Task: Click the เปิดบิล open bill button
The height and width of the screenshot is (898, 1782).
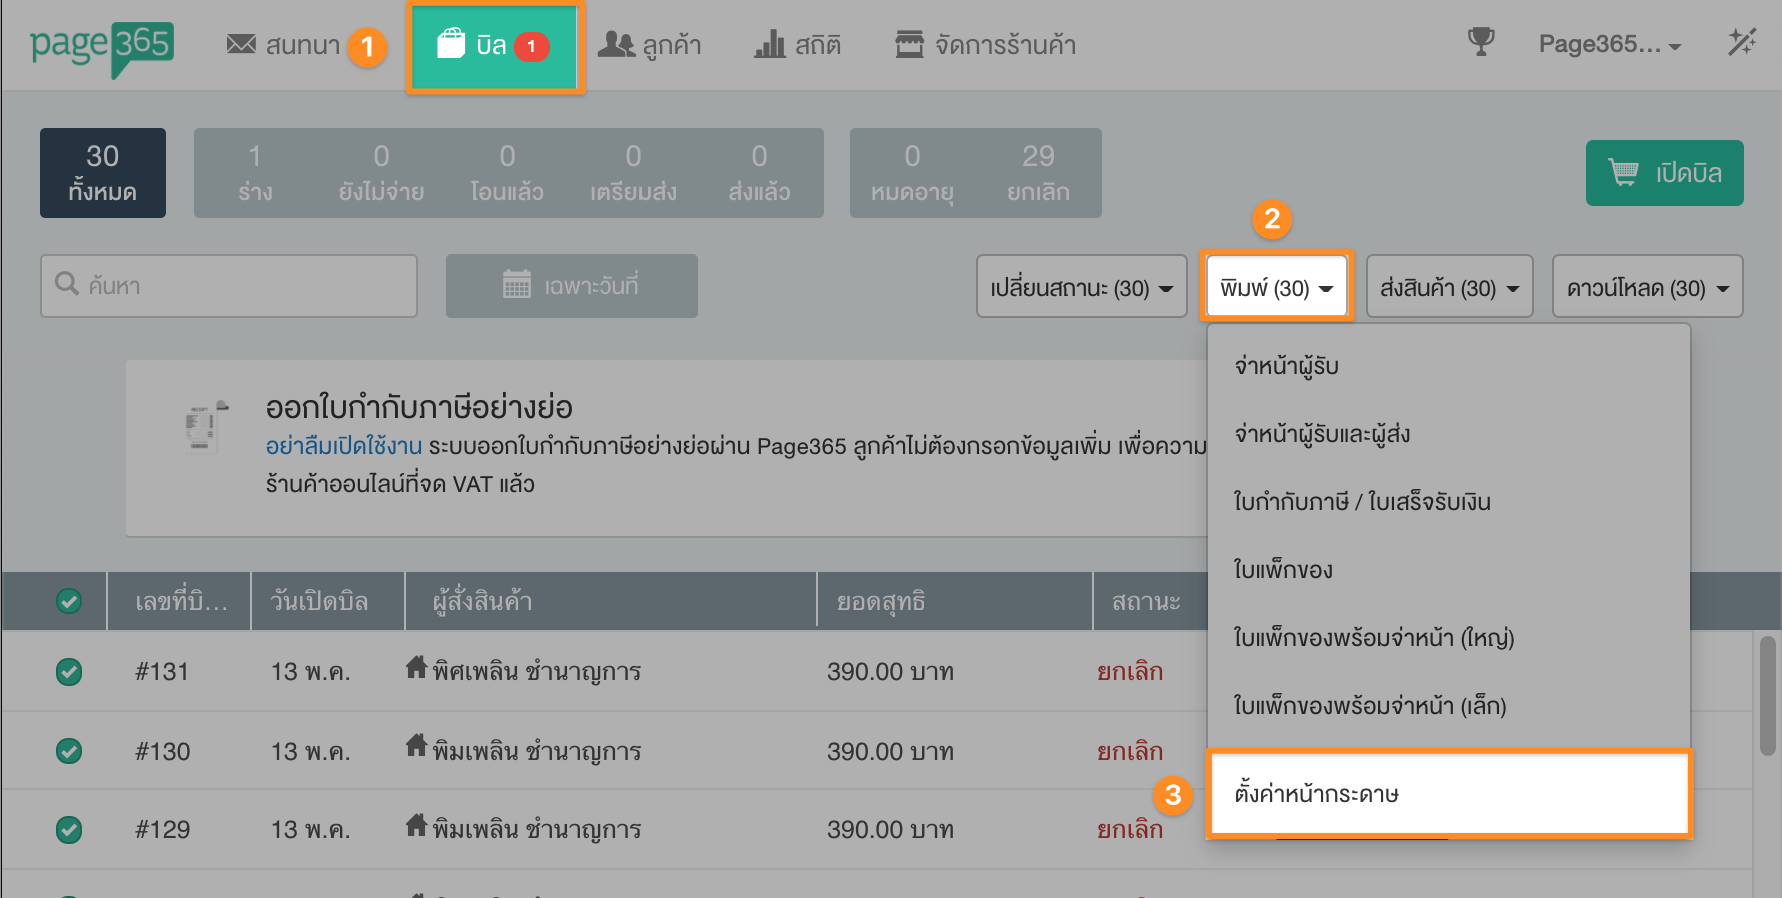Action: tap(1665, 173)
